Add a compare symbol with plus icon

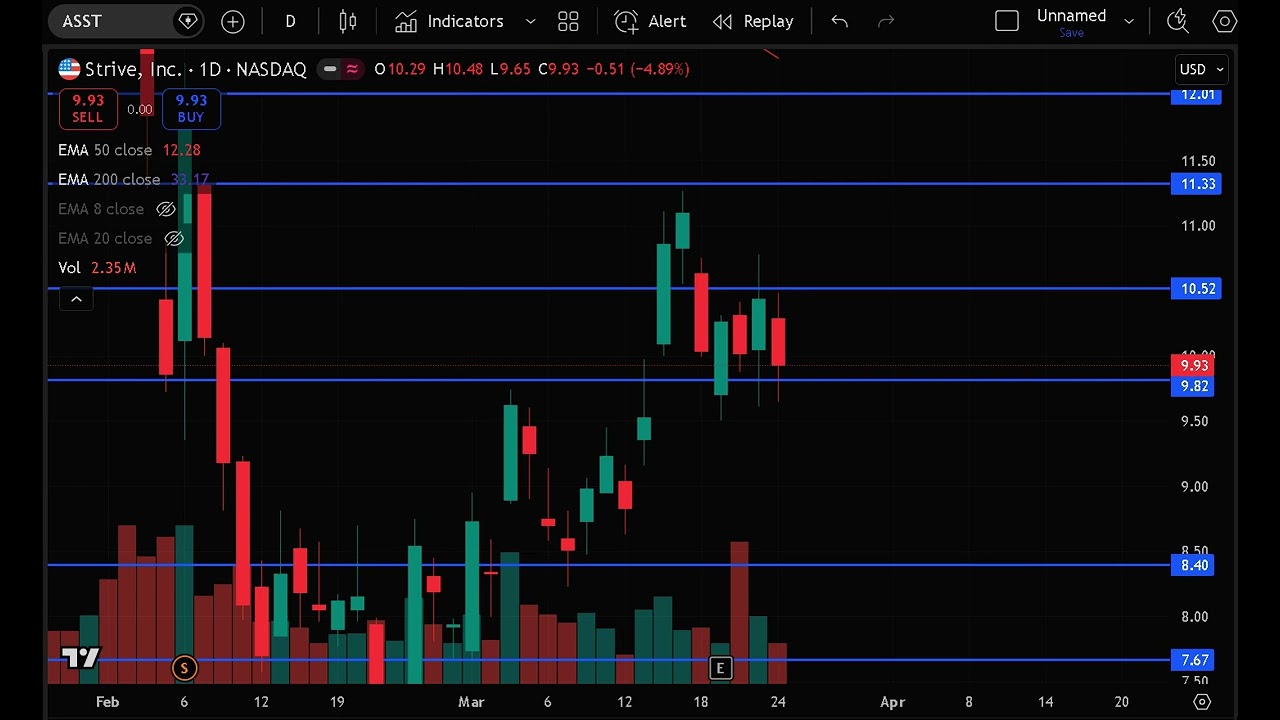click(233, 21)
